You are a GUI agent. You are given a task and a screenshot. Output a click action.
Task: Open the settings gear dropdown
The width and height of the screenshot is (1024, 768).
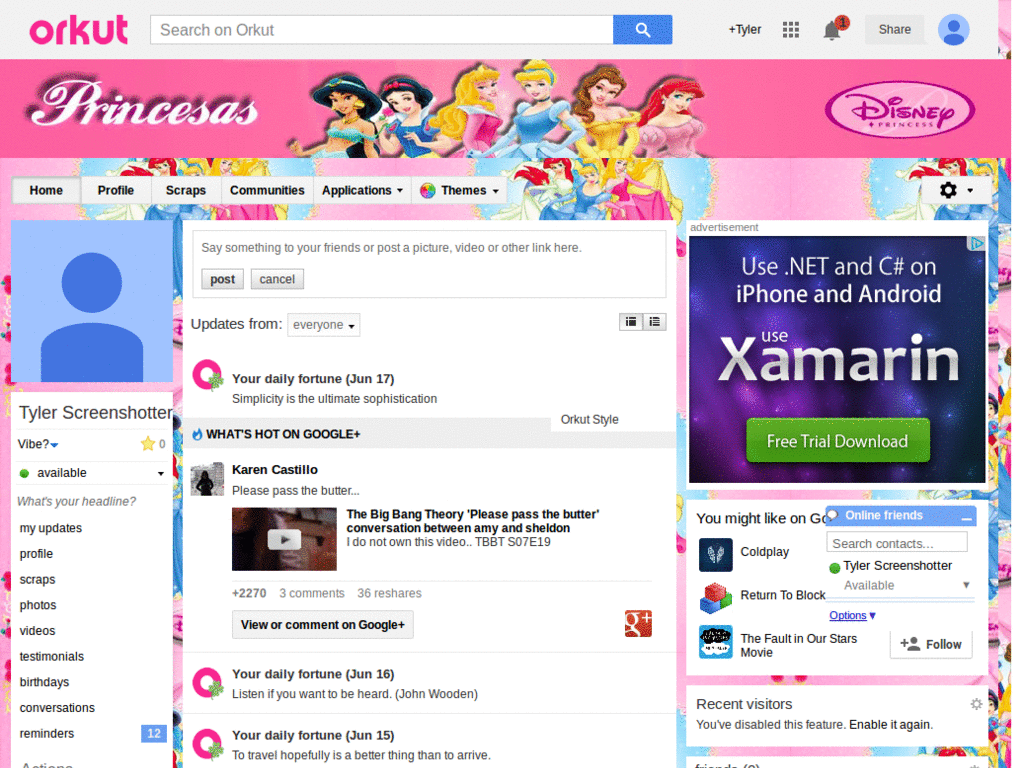[x=955, y=190]
